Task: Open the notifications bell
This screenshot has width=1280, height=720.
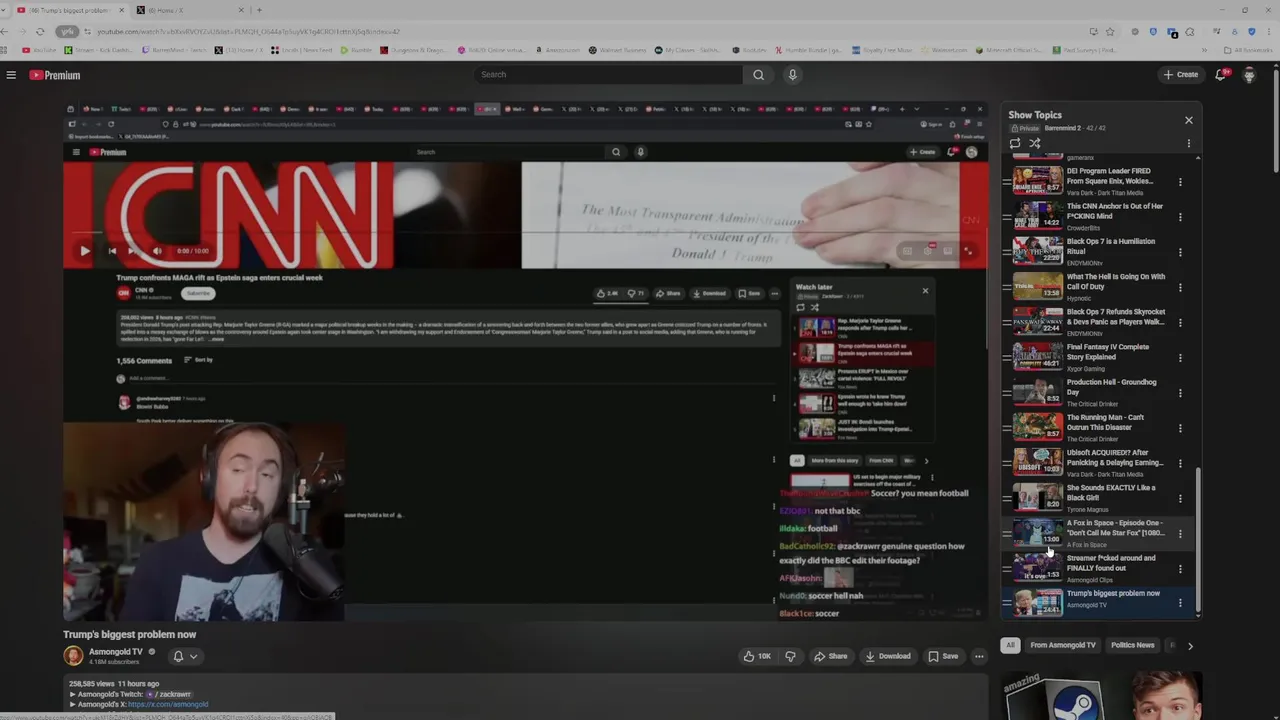Action: [1221, 75]
